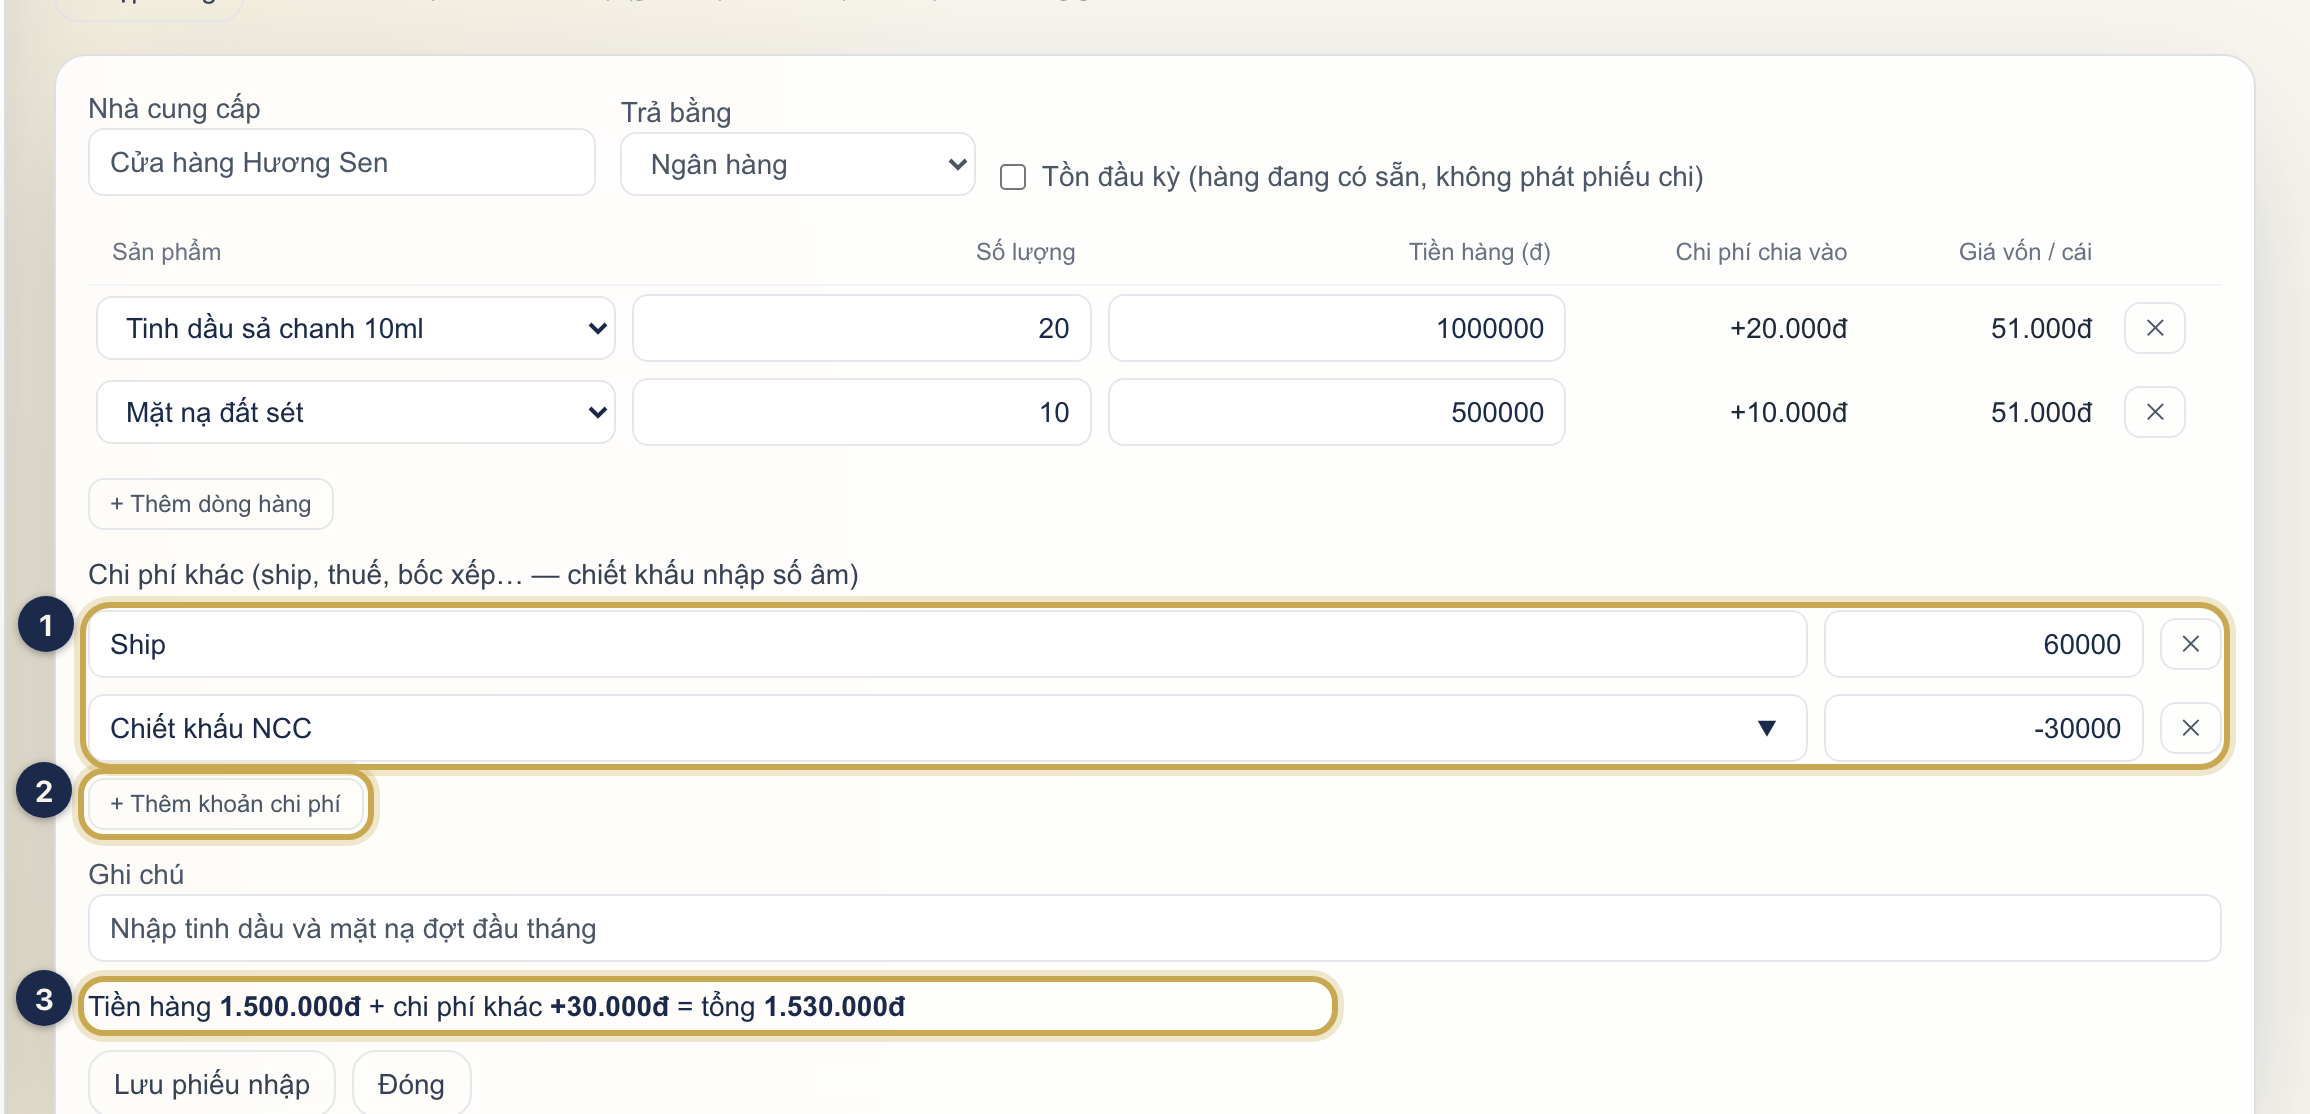Open the Chiết khấu NCC suggestion arrow

click(1766, 728)
